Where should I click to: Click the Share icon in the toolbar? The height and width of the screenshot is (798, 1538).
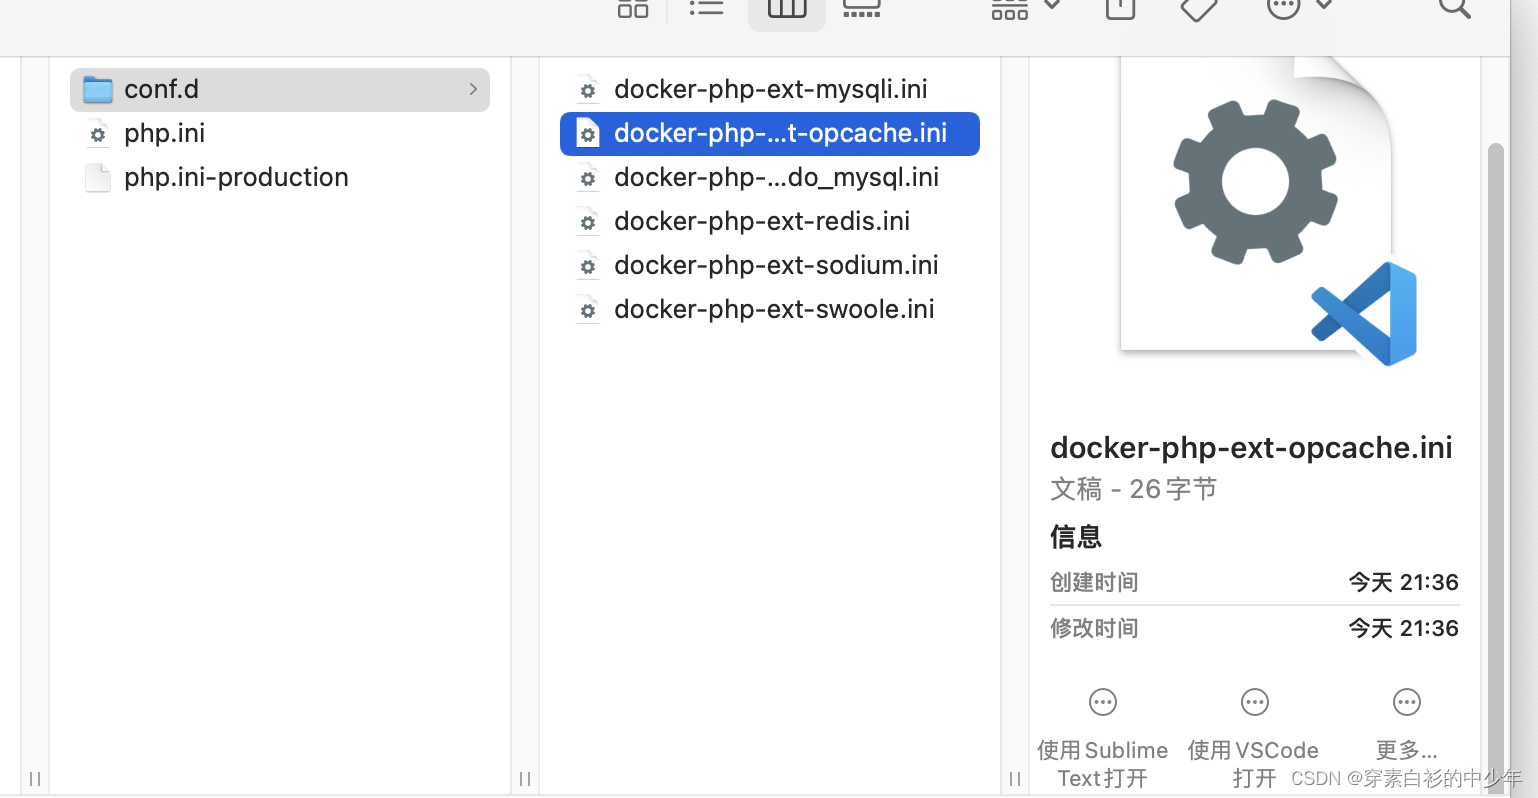(x=1119, y=8)
